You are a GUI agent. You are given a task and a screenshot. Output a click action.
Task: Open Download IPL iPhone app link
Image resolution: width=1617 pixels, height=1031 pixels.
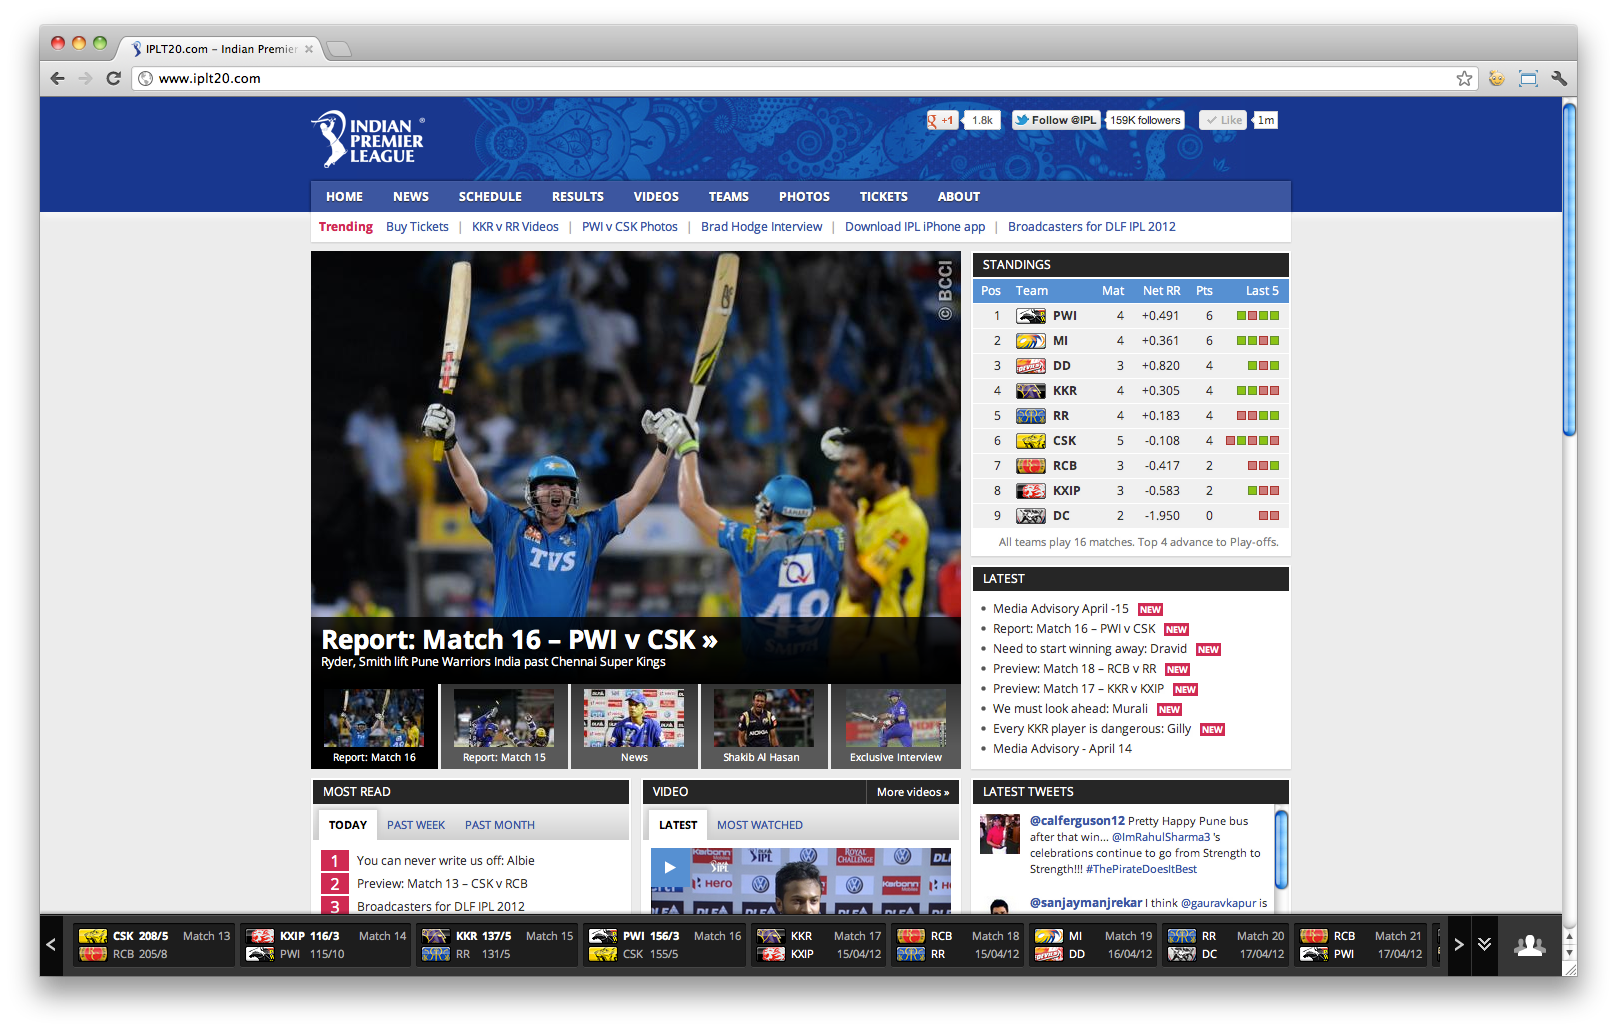[x=915, y=227]
